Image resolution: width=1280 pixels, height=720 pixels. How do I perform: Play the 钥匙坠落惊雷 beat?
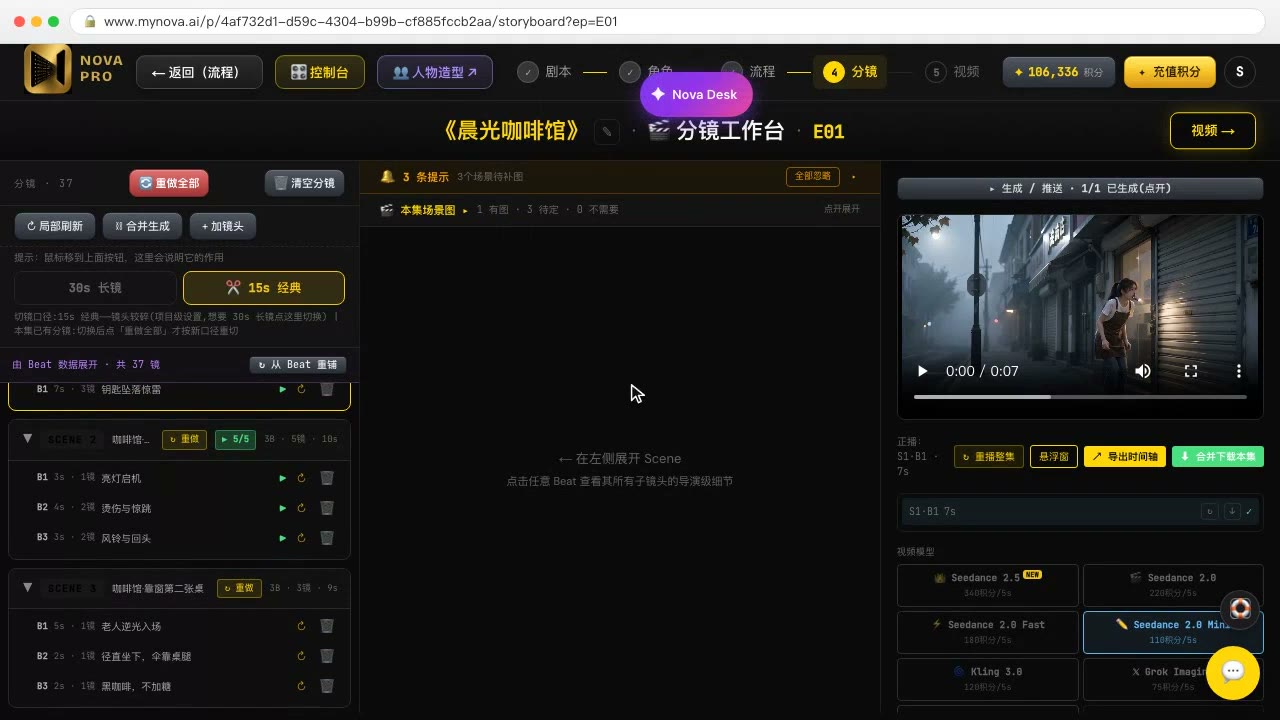pyautogui.click(x=283, y=389)
